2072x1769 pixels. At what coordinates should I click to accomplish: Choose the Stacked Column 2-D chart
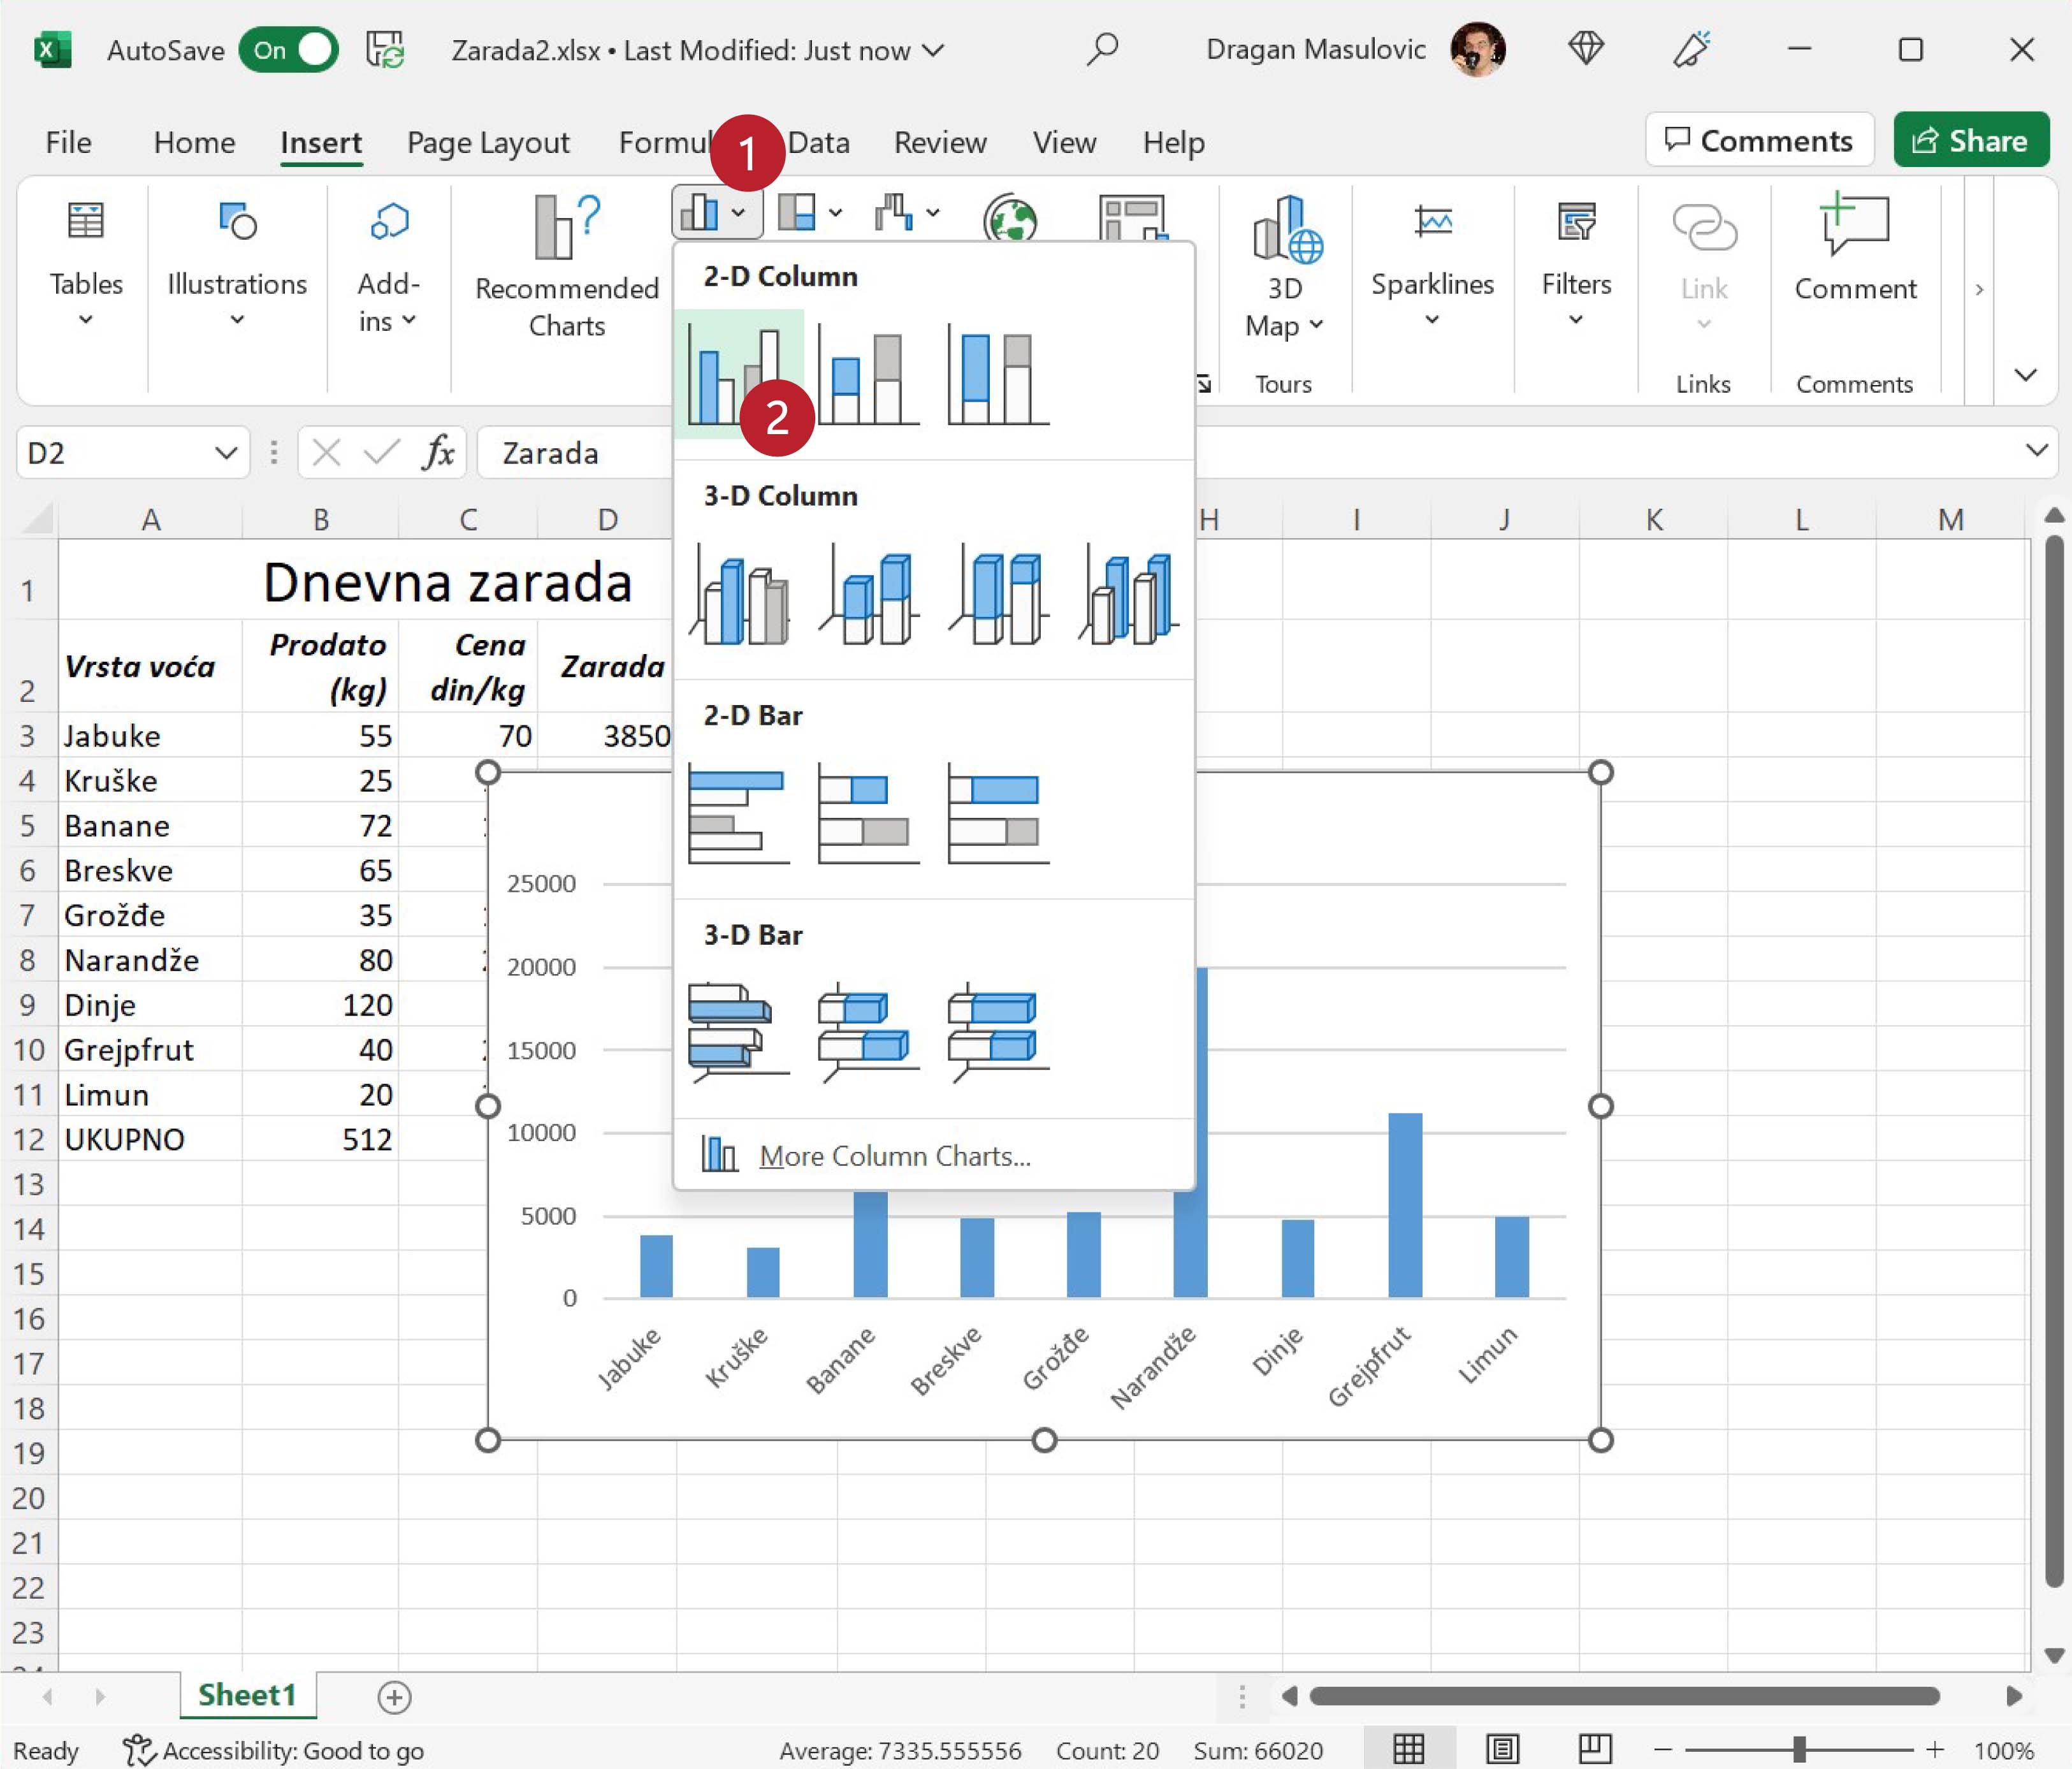tap(867, 377)
